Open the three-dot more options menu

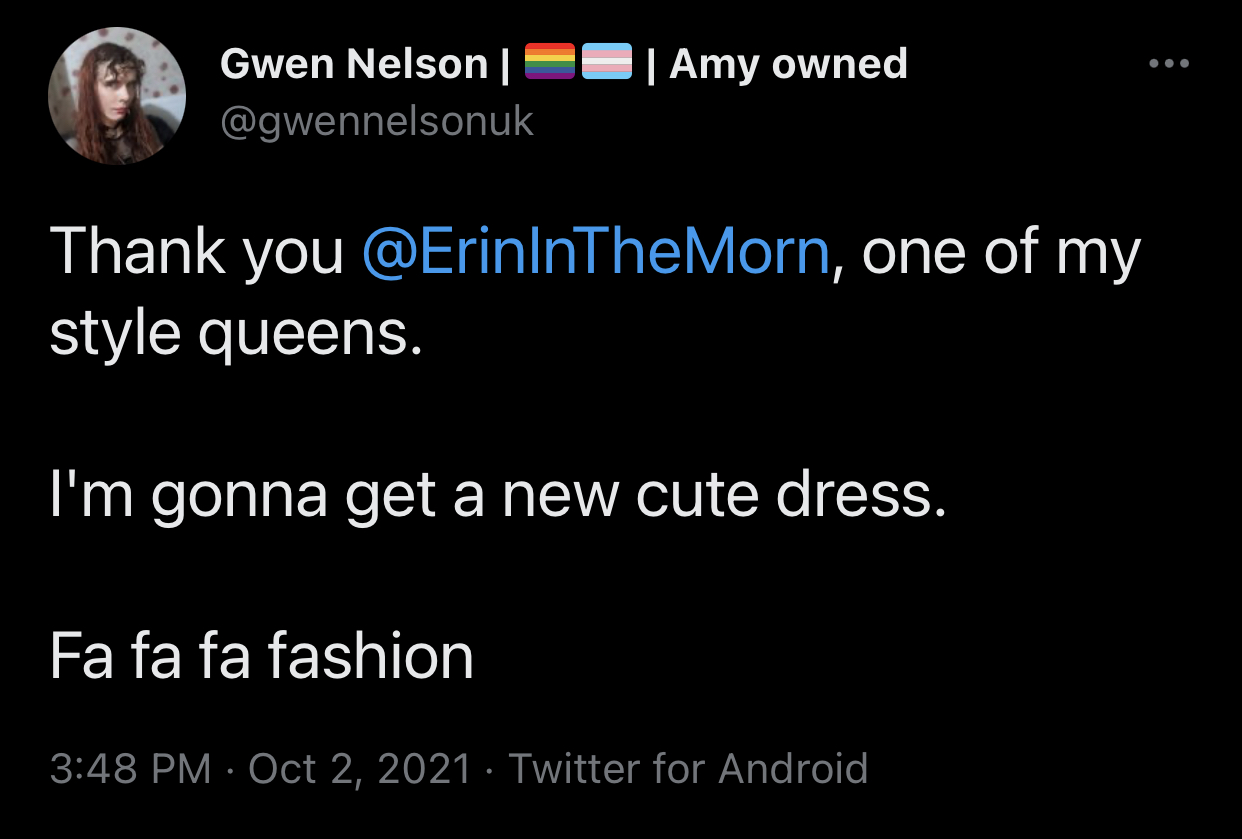click(1169, 64)
